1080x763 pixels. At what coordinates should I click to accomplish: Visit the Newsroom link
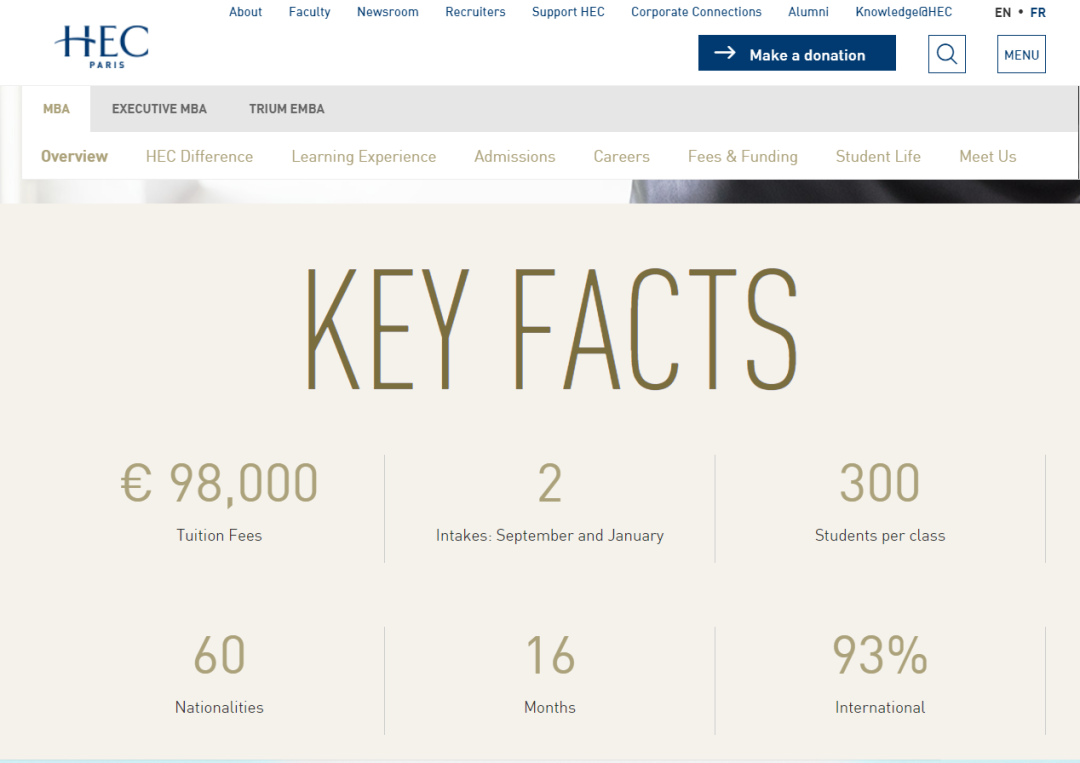tap(388, 12)
